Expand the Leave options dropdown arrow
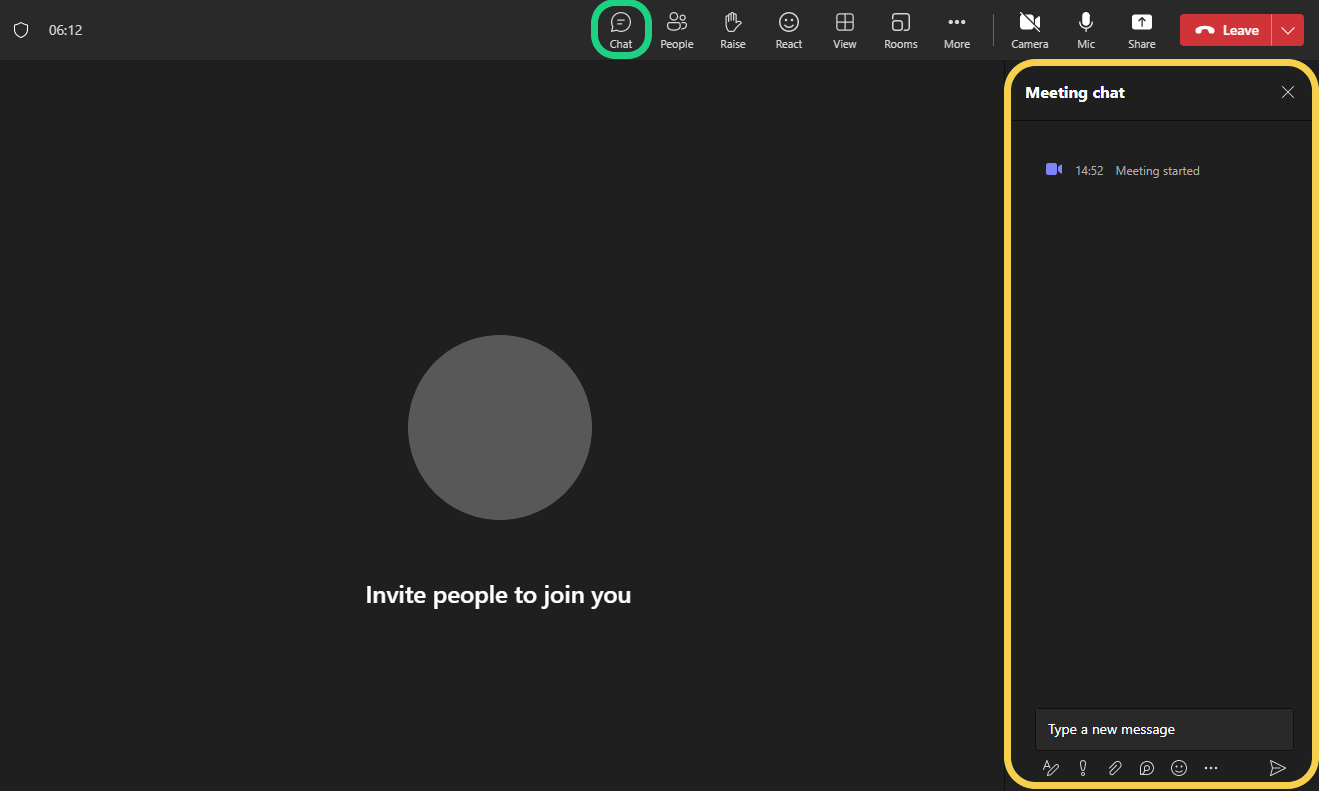Image resolution: width=1319 pixels, height=791 pixels. point(1288,30)
